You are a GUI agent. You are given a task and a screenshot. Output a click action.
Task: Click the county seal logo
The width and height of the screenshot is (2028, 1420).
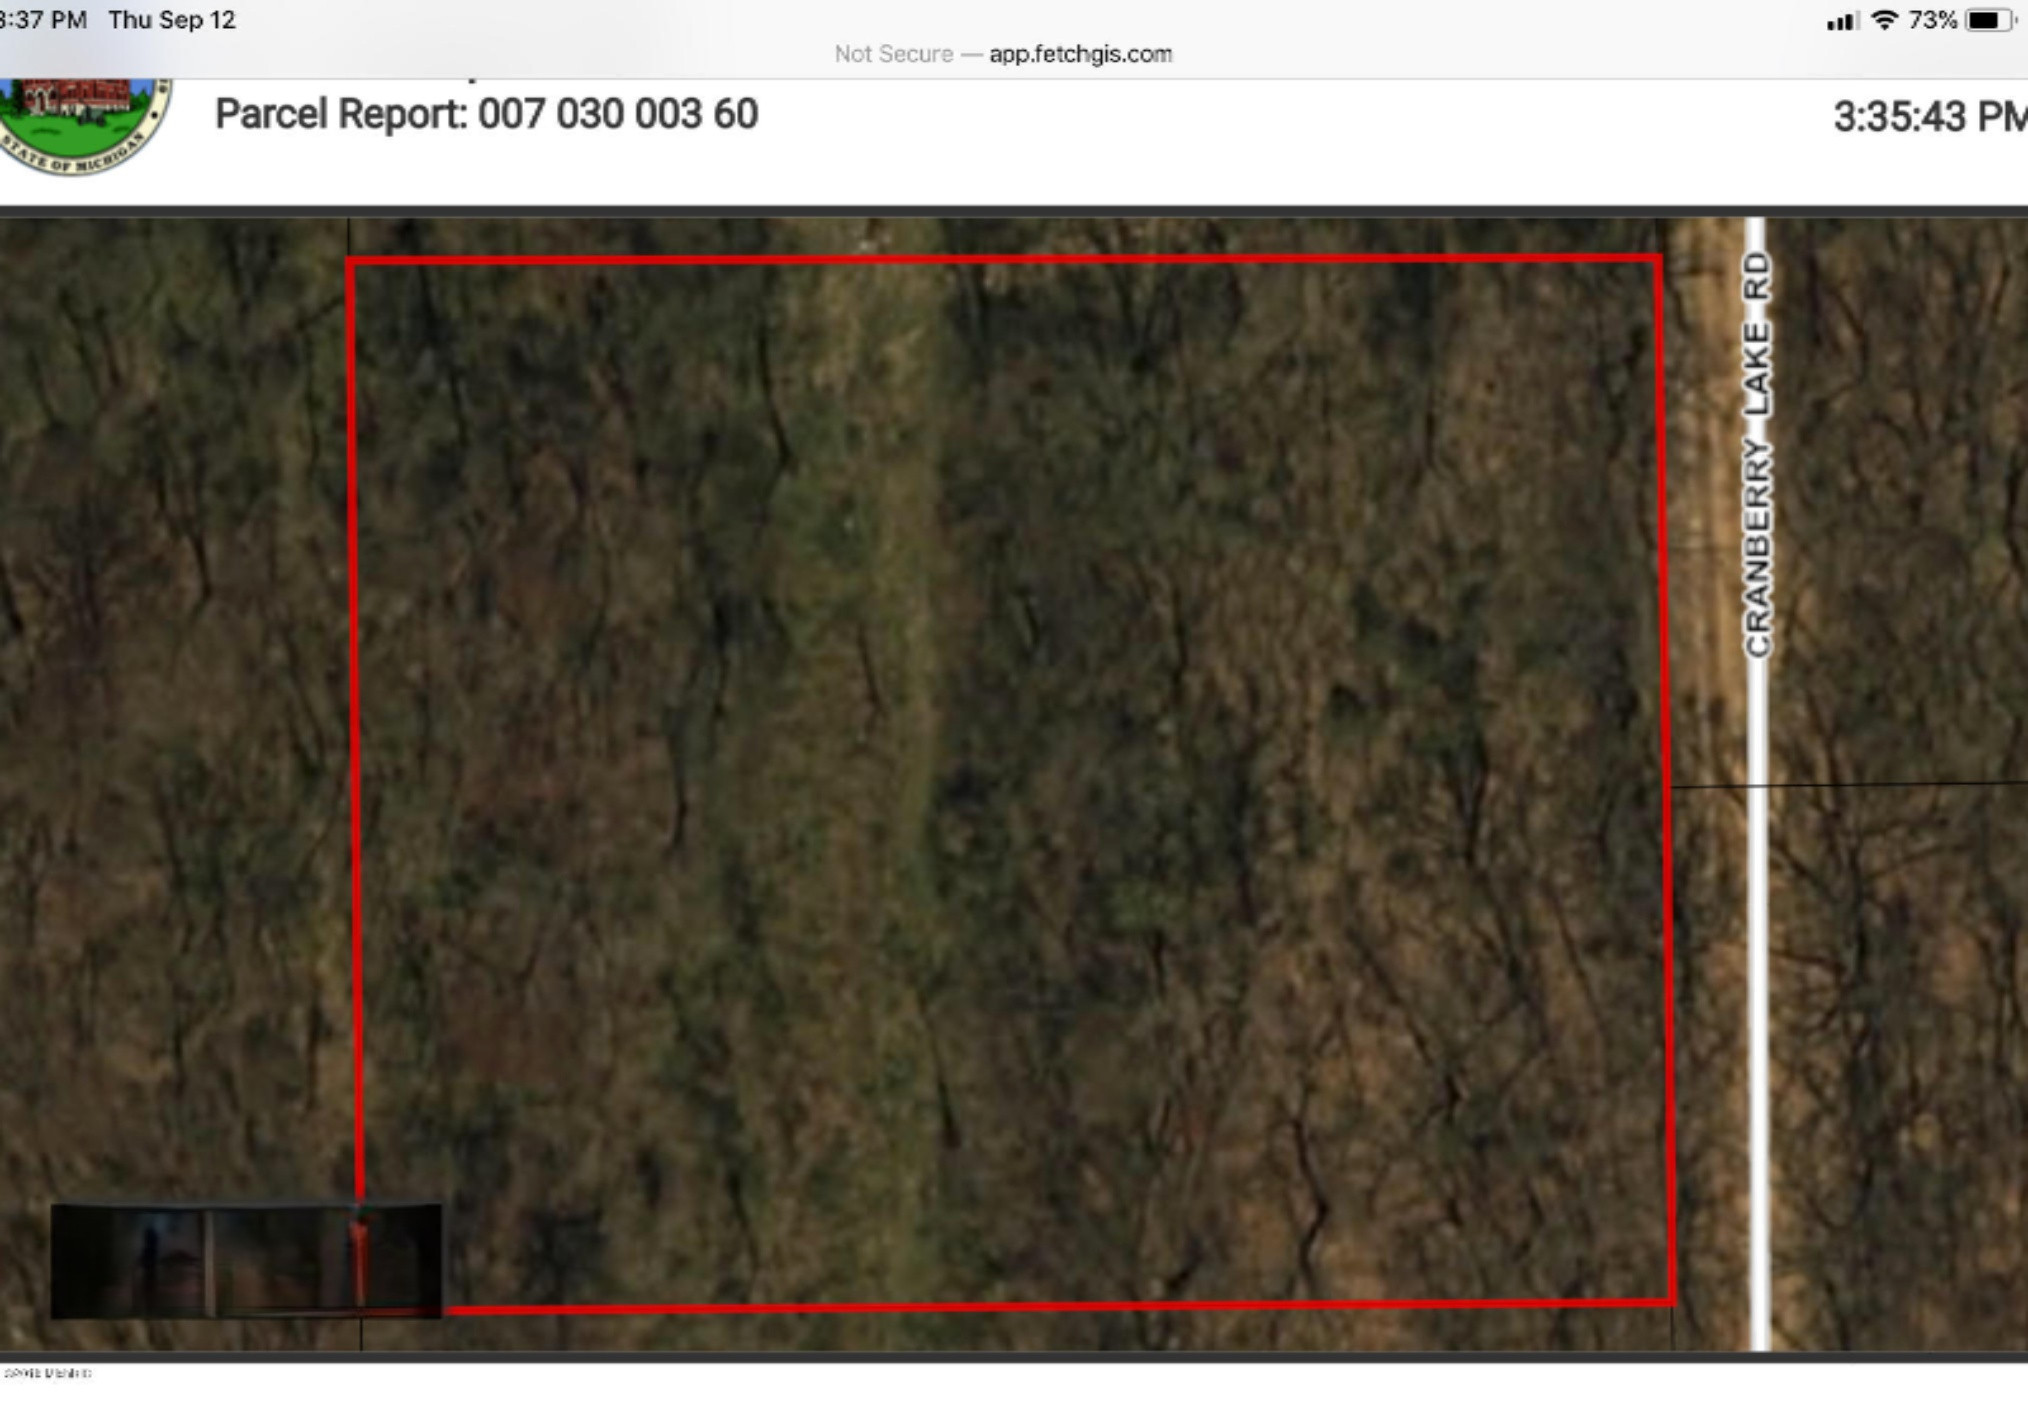[84, 124]
